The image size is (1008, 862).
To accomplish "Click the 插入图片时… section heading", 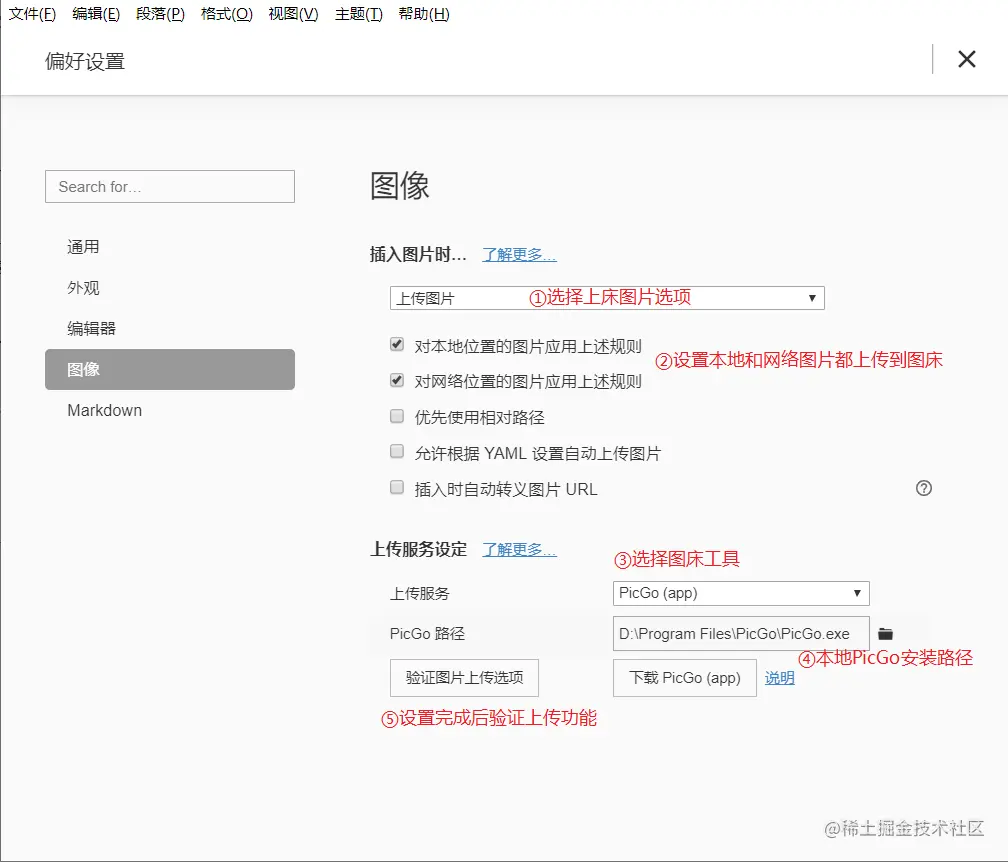I will [418, 255].
